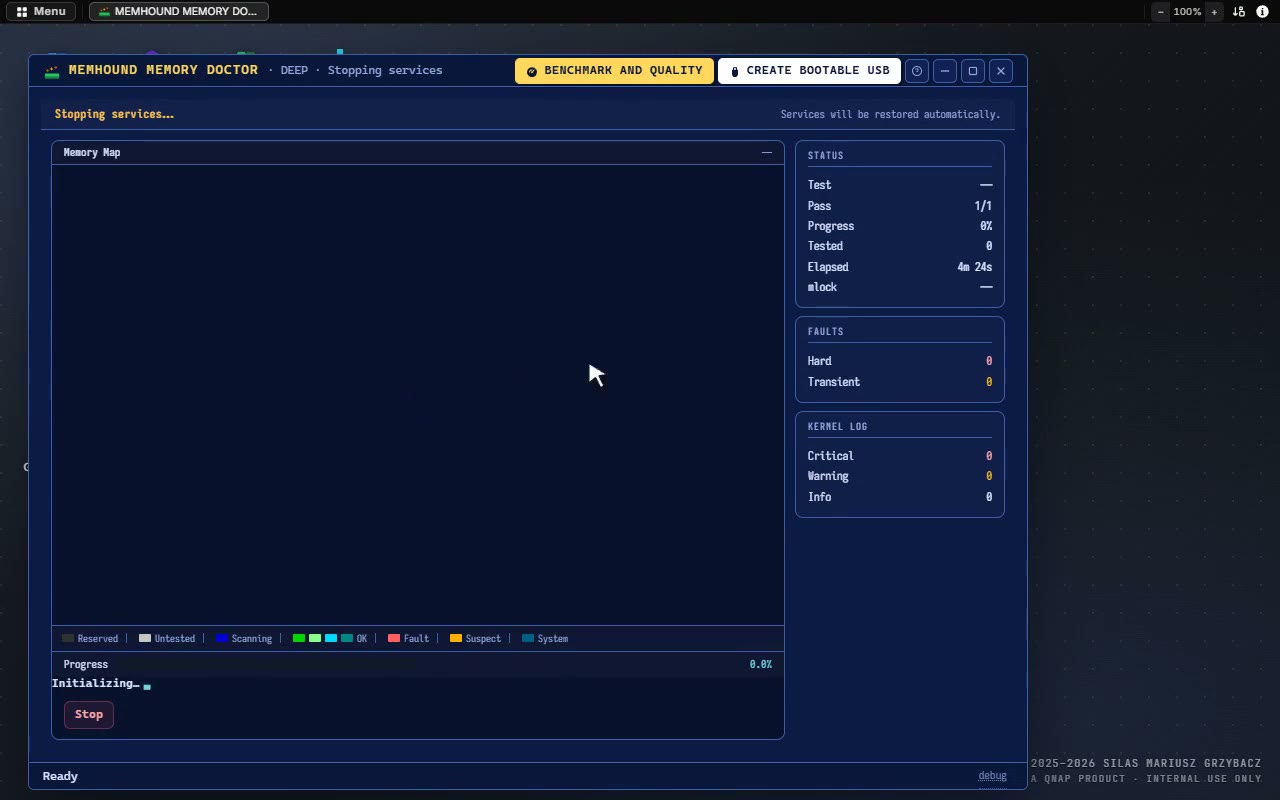This screenshot has width=1280, height=800.
Task: Click the mlock status row
Action: point(900,287)
